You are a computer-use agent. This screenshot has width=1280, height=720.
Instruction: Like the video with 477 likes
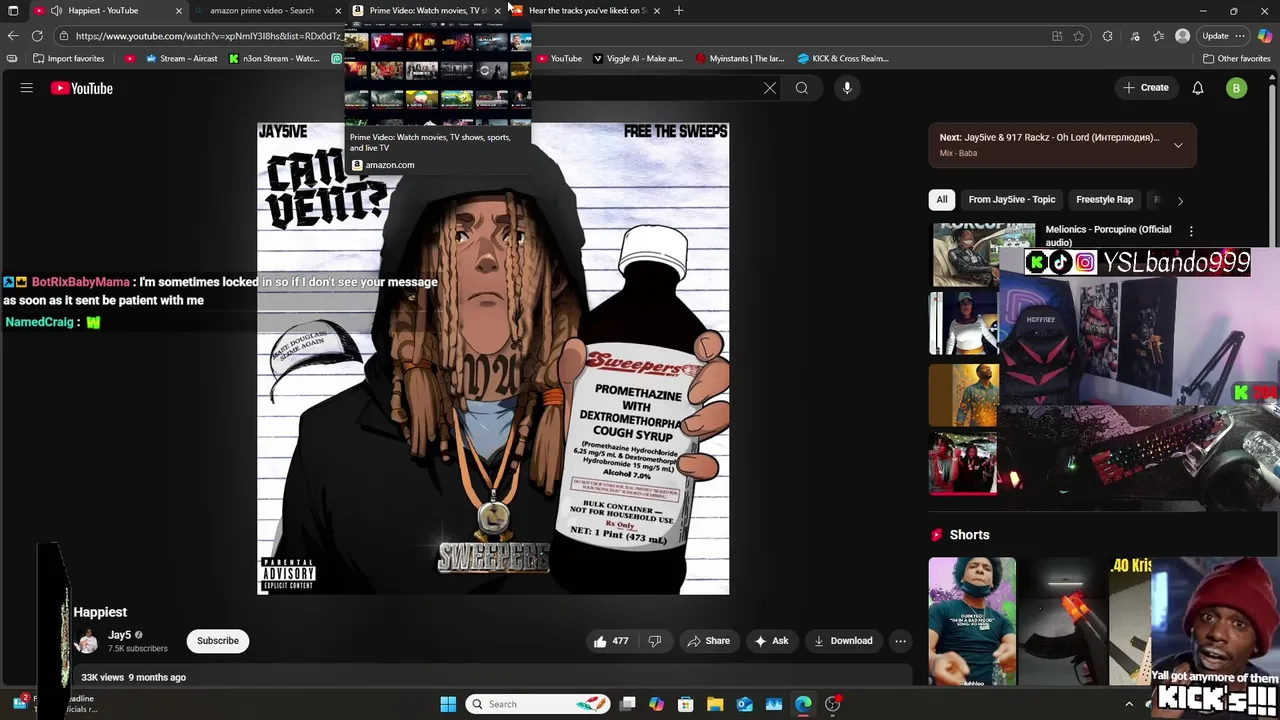611,641
